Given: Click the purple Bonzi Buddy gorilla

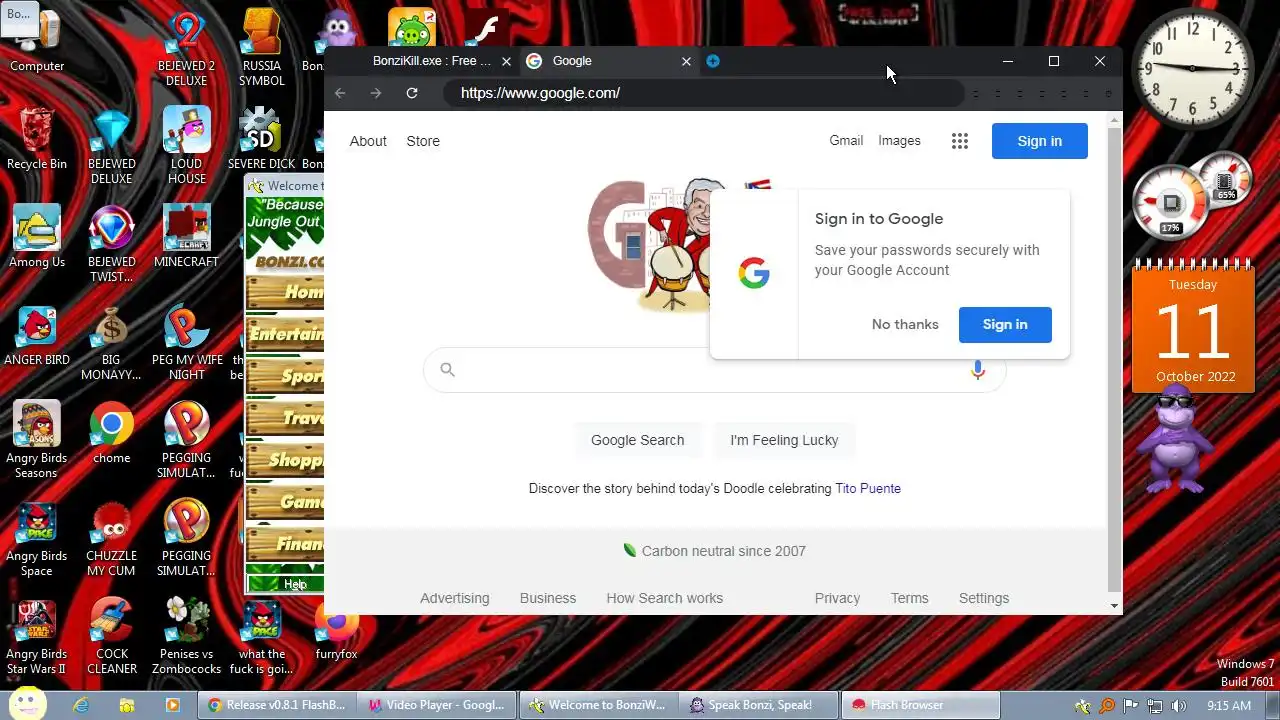Looking at the screenshot, I should (x=1176, y=439).
